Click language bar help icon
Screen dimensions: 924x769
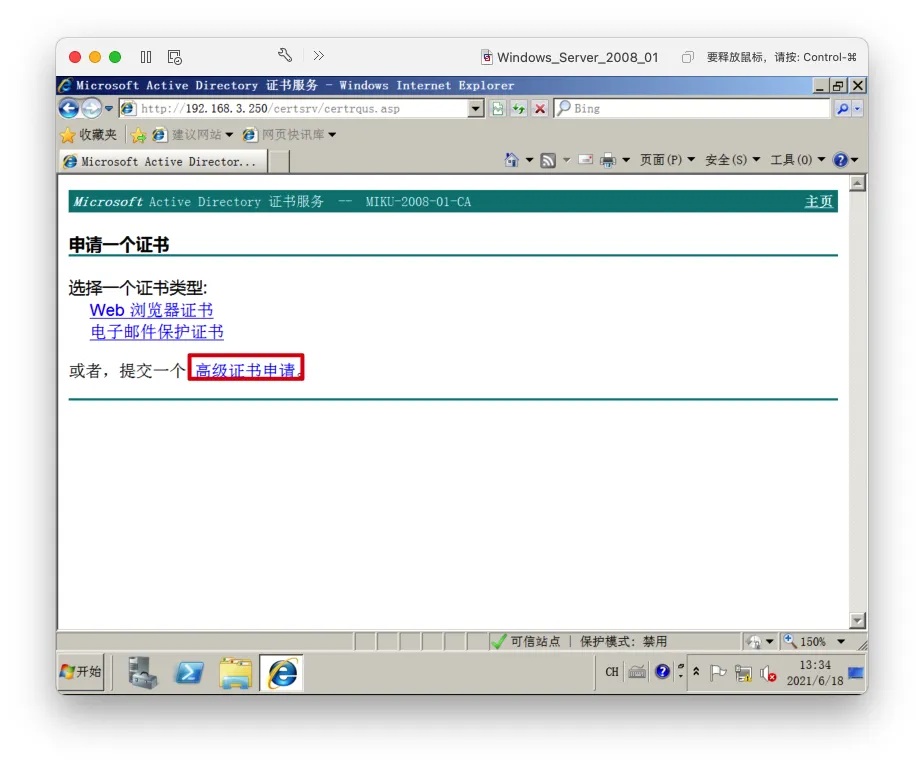click(662, 671)
